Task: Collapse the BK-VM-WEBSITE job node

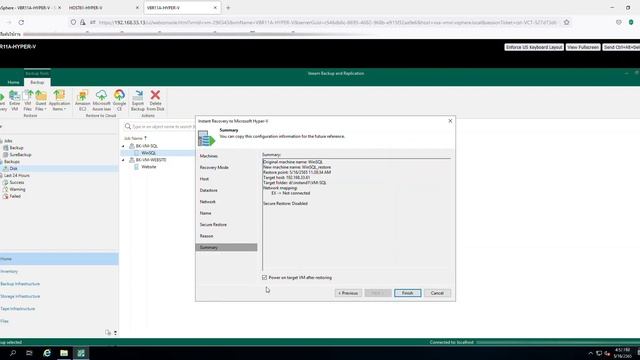Action: point(123,160)
